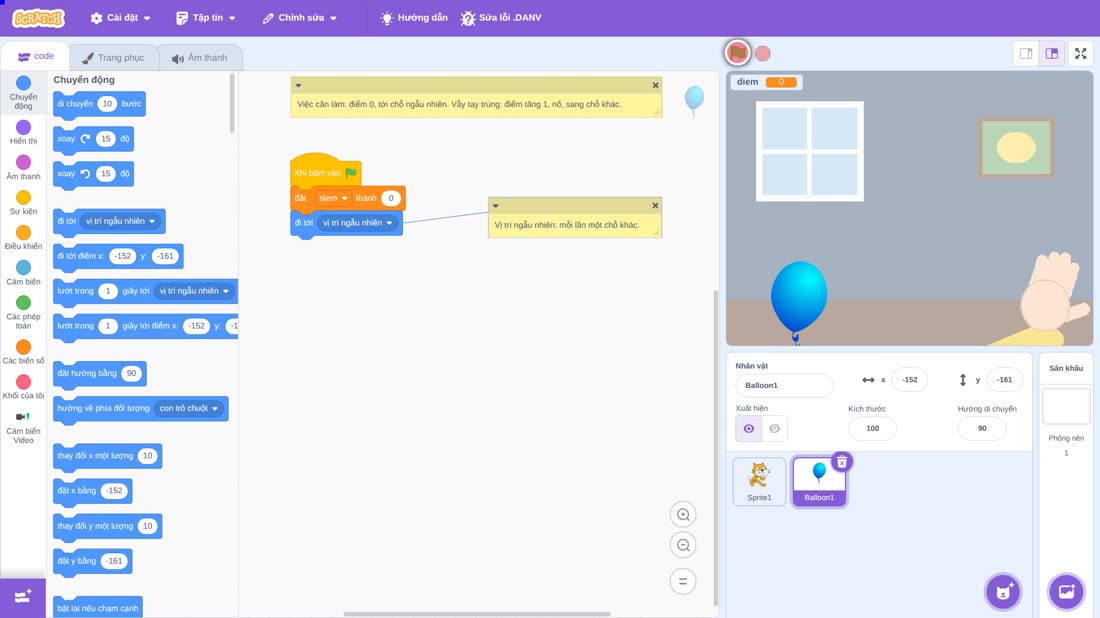Stop the project with red stop button
The image size is (1100, 618).
pos(763,53)
